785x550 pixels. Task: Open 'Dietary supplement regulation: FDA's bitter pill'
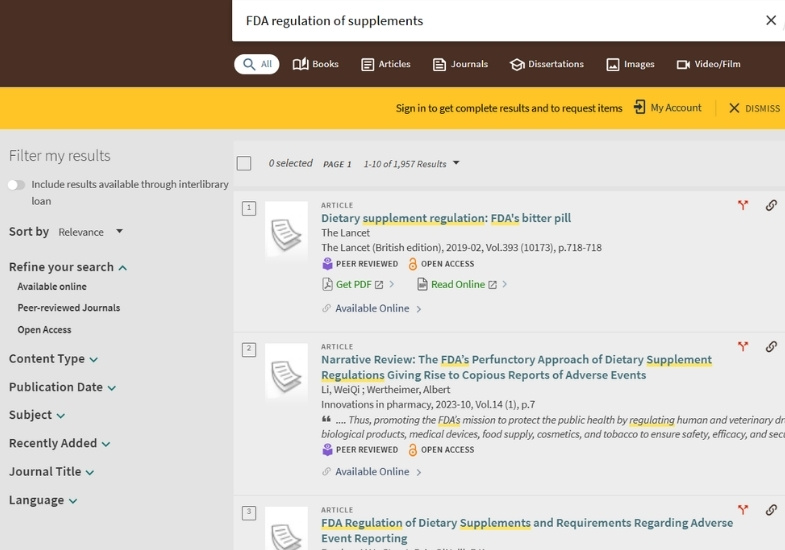click(x=446, y=218)
